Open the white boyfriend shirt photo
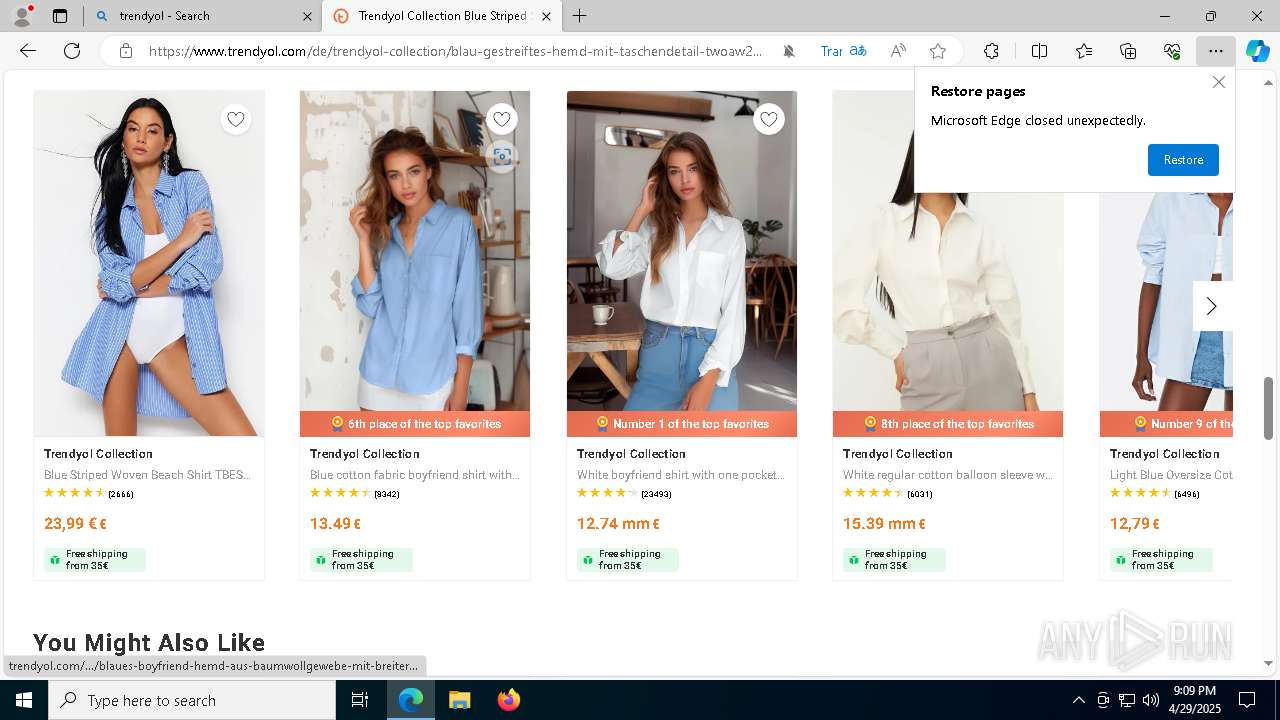Viewport: 1280px width, 720px height. coord(682,252)
